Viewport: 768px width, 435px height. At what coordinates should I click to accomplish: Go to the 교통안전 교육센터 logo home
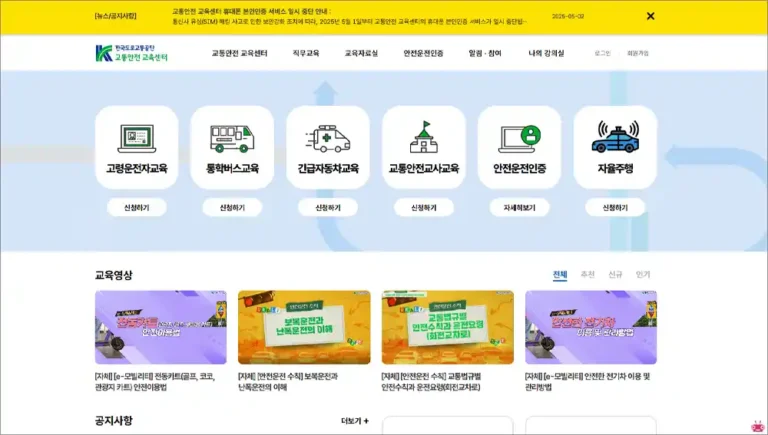point(132,53)
